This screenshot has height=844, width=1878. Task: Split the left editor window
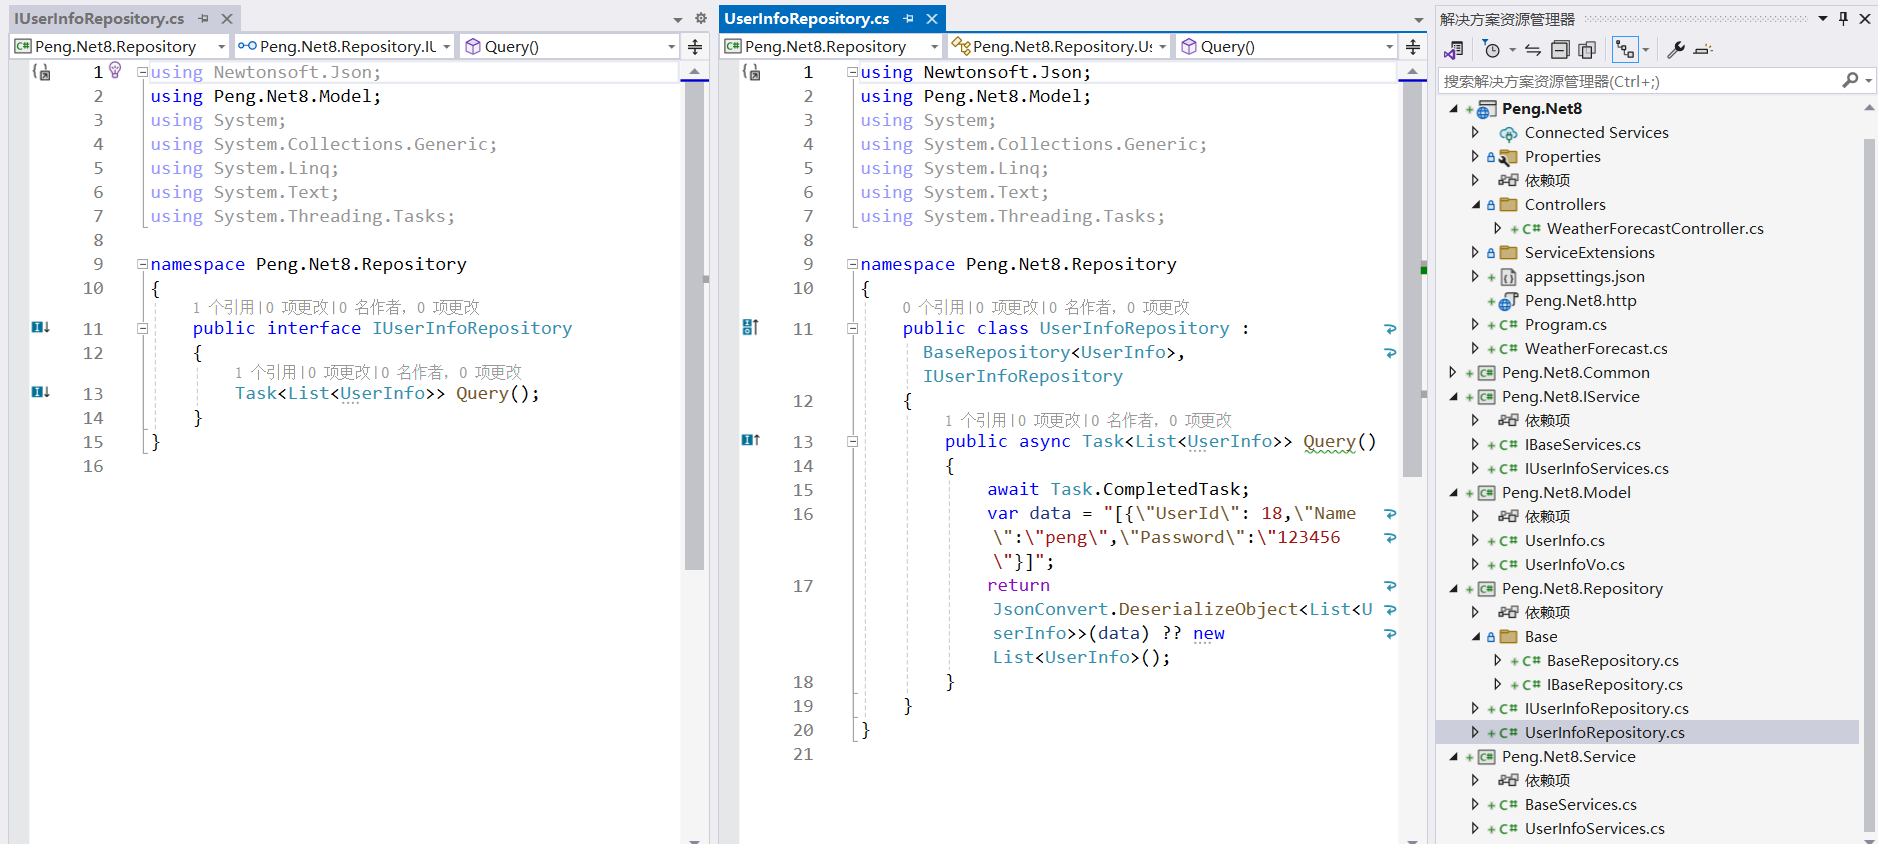(x=695, y=46)
